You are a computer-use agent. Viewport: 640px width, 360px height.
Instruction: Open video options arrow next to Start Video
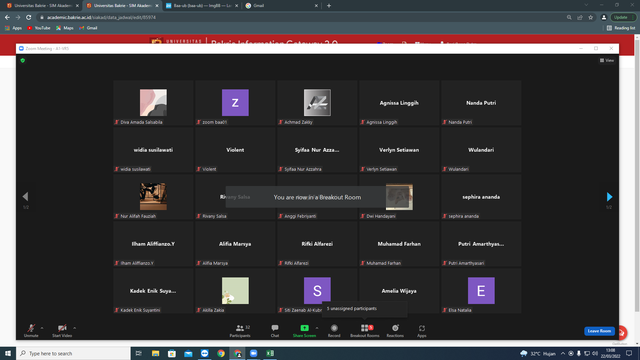click(x=74, y=328)
